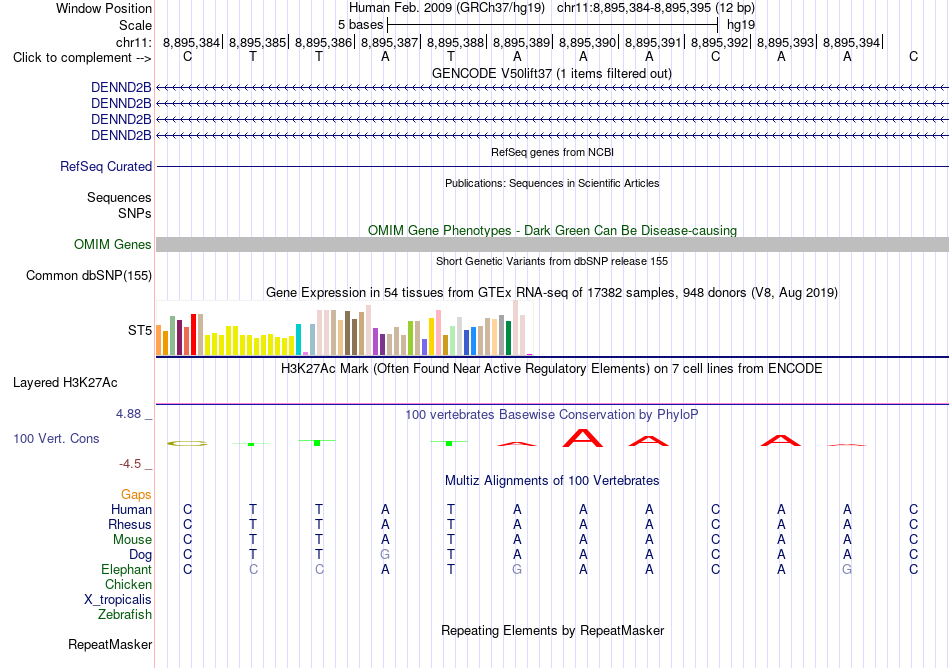Click the H3K27Ac Mark track title
This screenshot has width=950, height=668.
tap(551, 369)
